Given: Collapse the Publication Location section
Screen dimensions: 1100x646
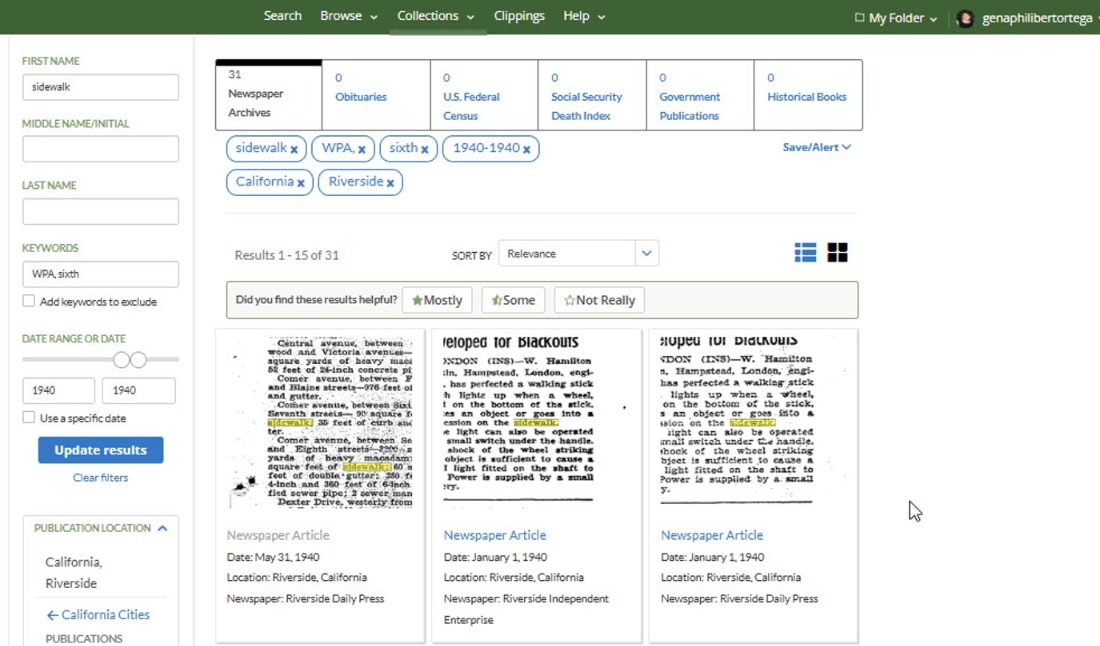Looking at the screenshot, I should (x=163, y=528).
